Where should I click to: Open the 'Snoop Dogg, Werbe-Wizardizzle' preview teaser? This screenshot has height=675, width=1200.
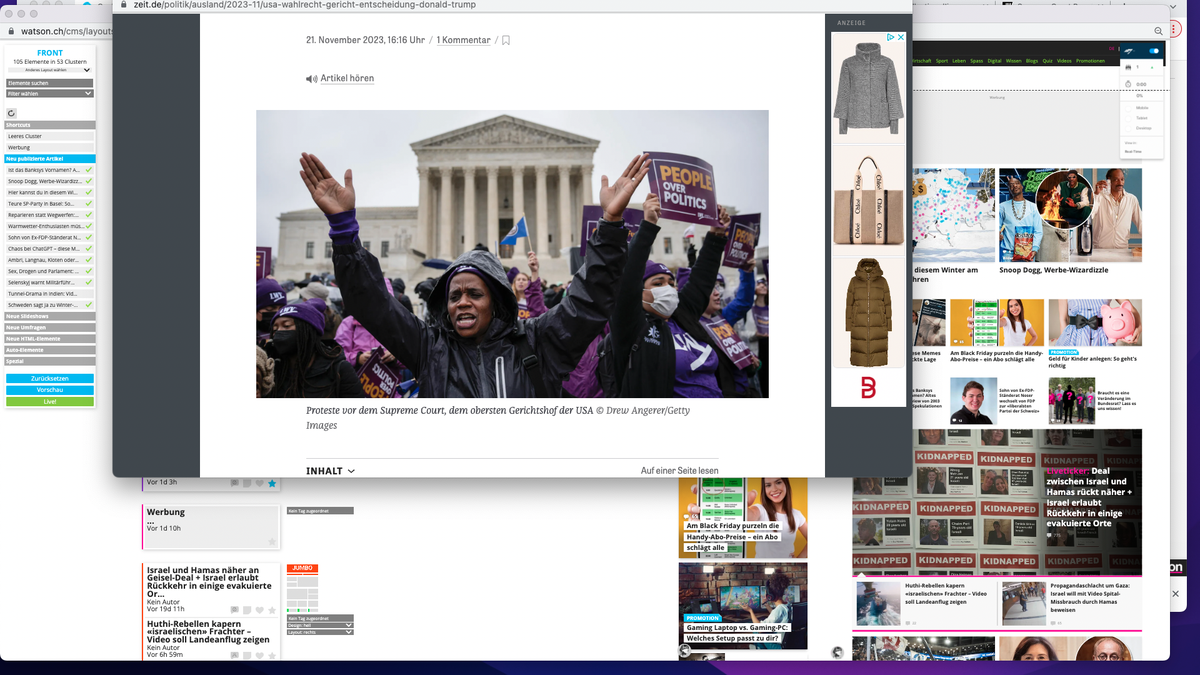click(x=1070, y=222)
